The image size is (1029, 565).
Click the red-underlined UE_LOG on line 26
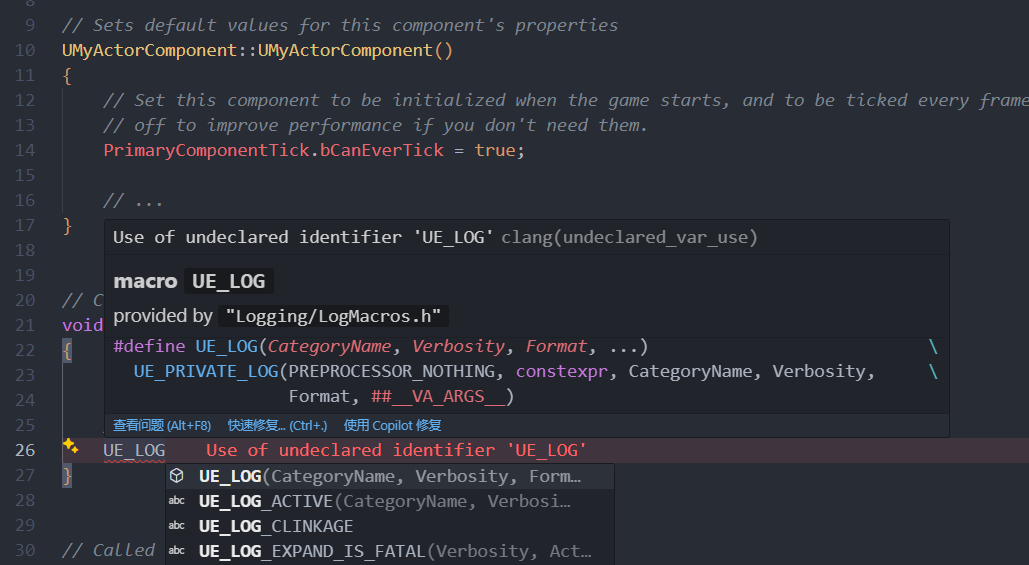[134, 451]
